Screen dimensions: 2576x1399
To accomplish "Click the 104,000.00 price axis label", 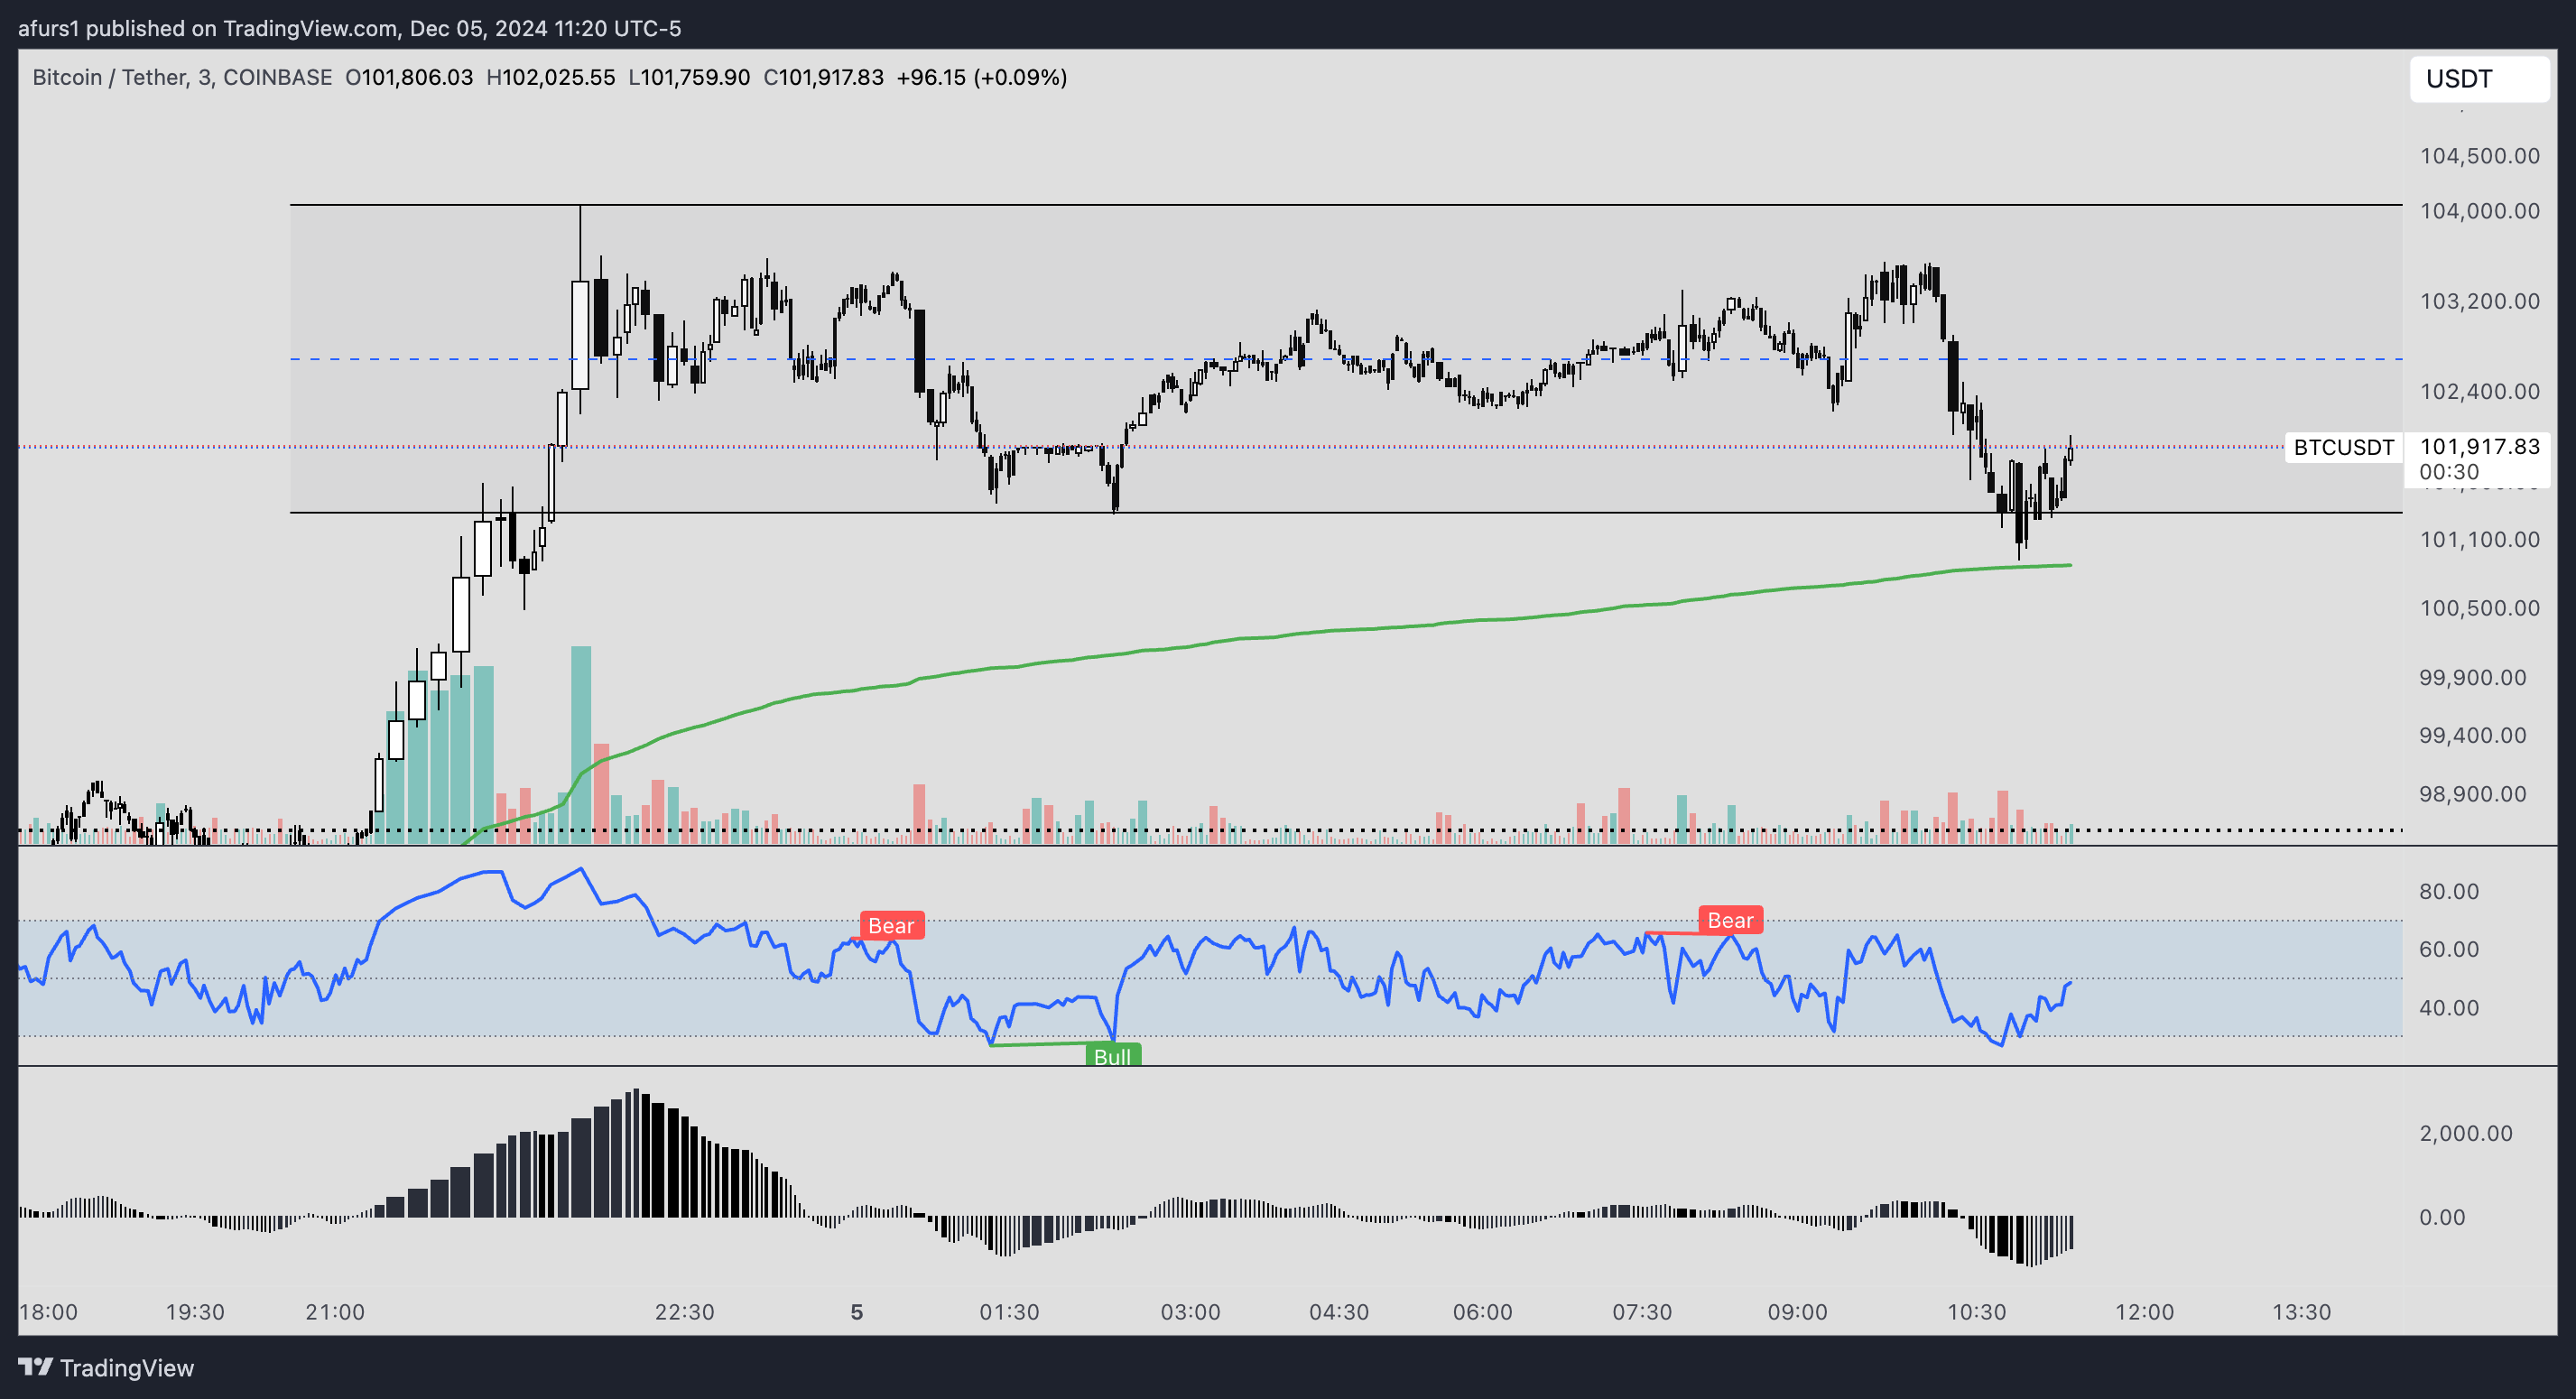I will coord(2479,211).
